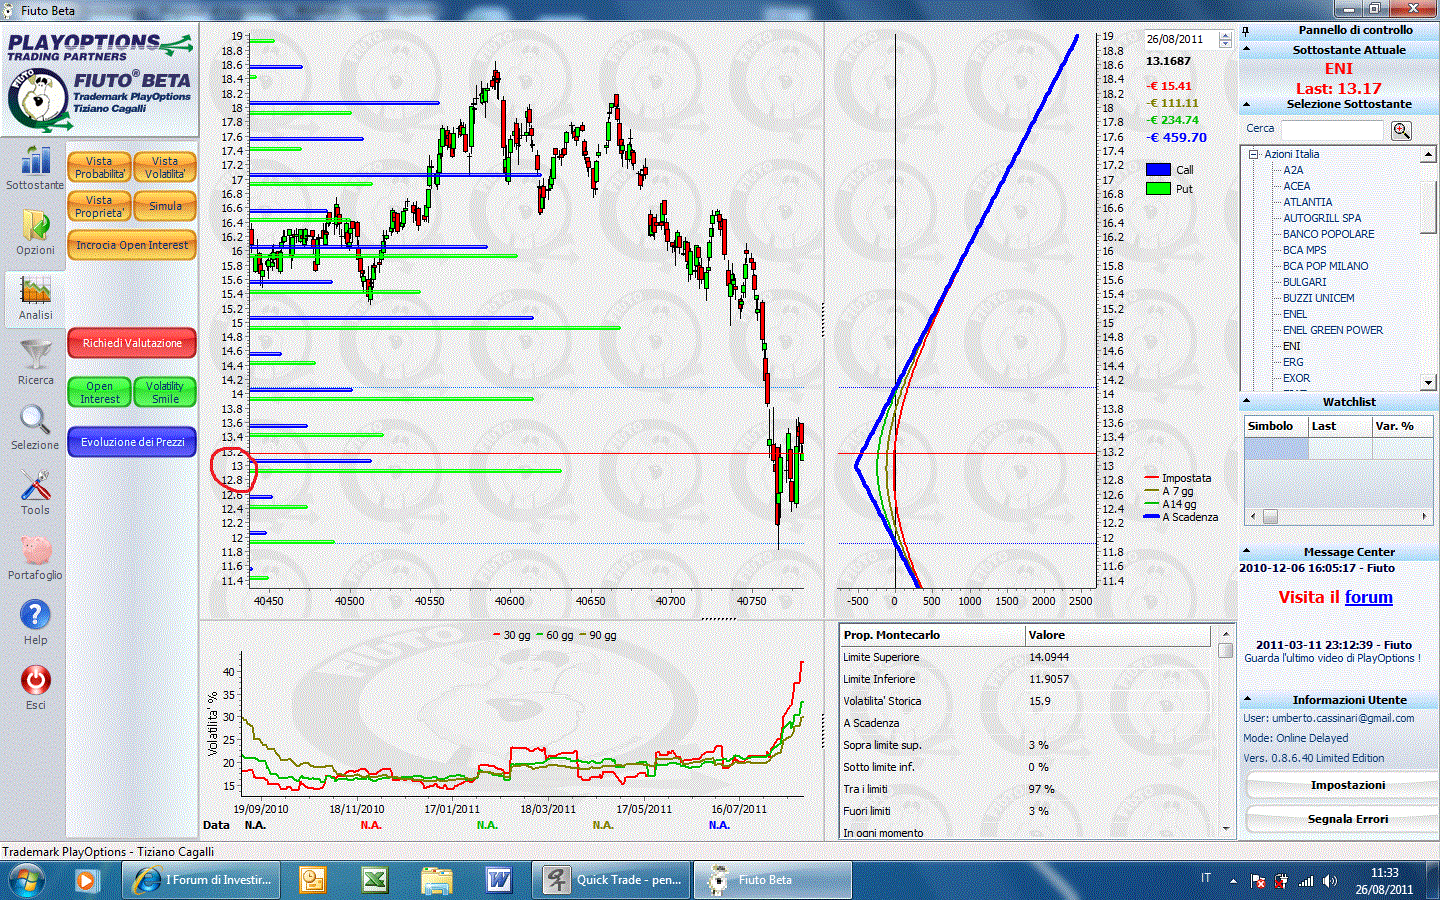This screenshot has width=1440, height=900.
Task: Toggle the pin icon of Pannello di controllo
Action: 1246,31
